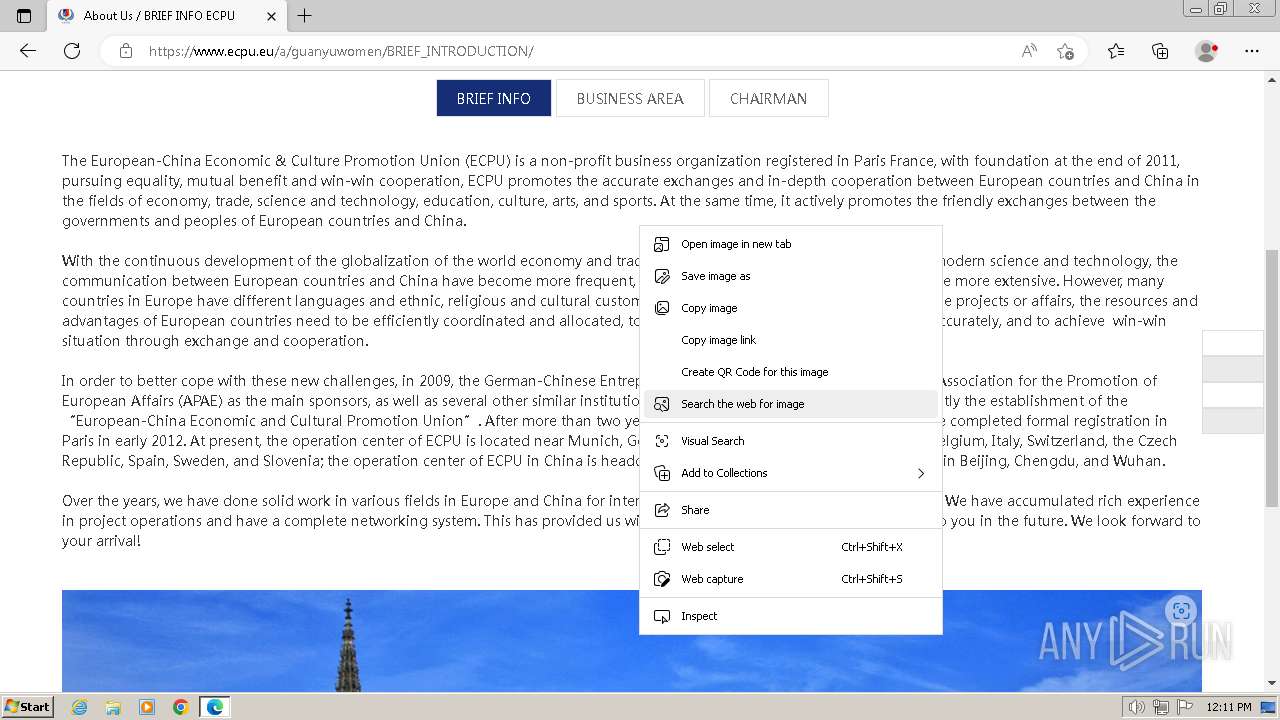
Task: Expand Add to Collections submenu arrow
Action: pyautogui.click(x=921, y=473)
